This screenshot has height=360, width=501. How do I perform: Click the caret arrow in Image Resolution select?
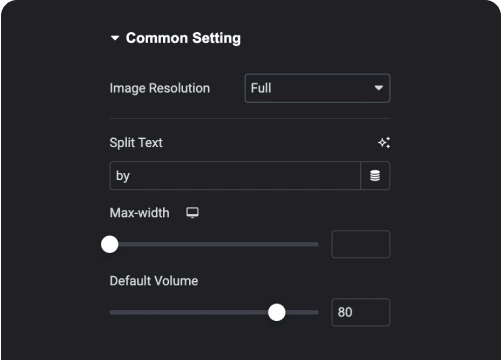378,88
